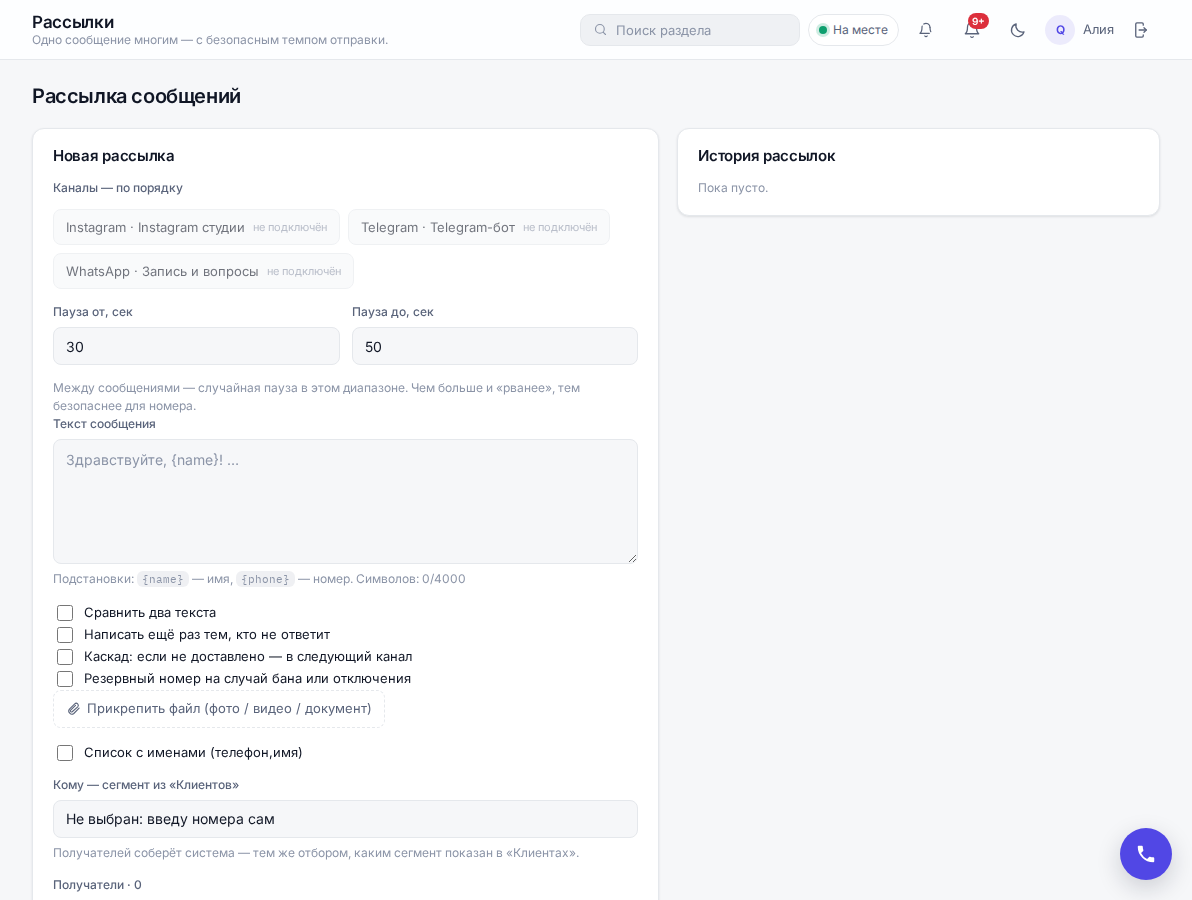
Task: Click the logout arrow icon
Action: pyautogui.click(x=1140, y=30)
